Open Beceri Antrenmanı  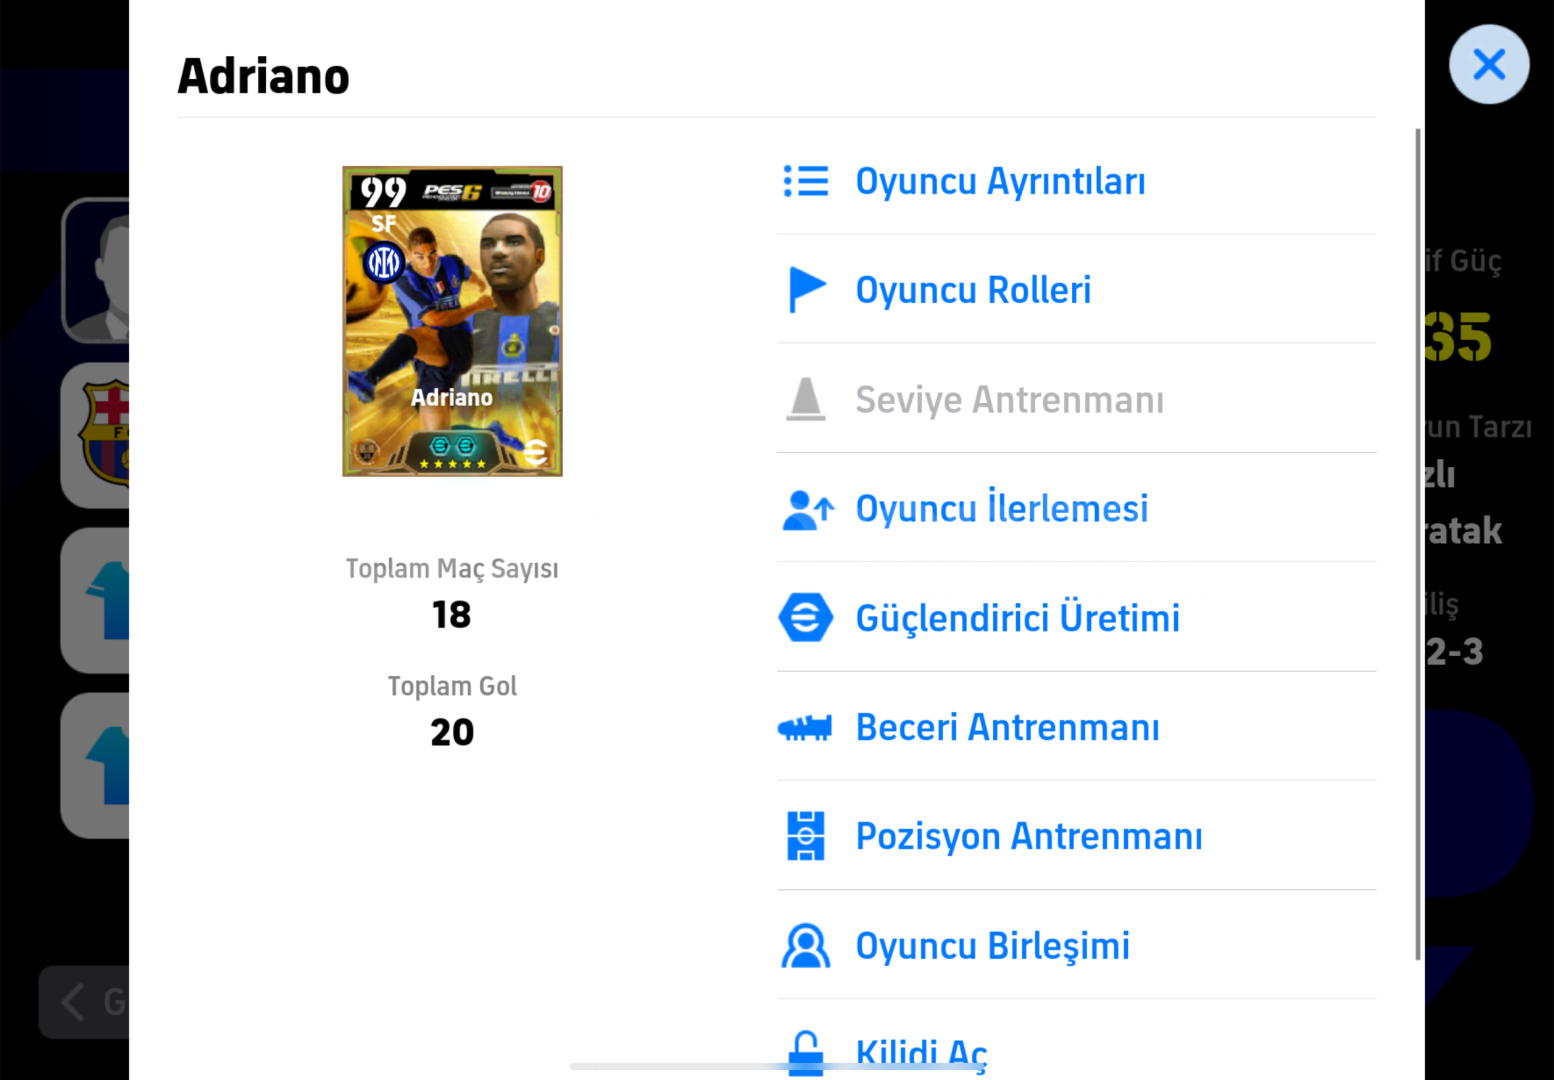click(1076, 727)
